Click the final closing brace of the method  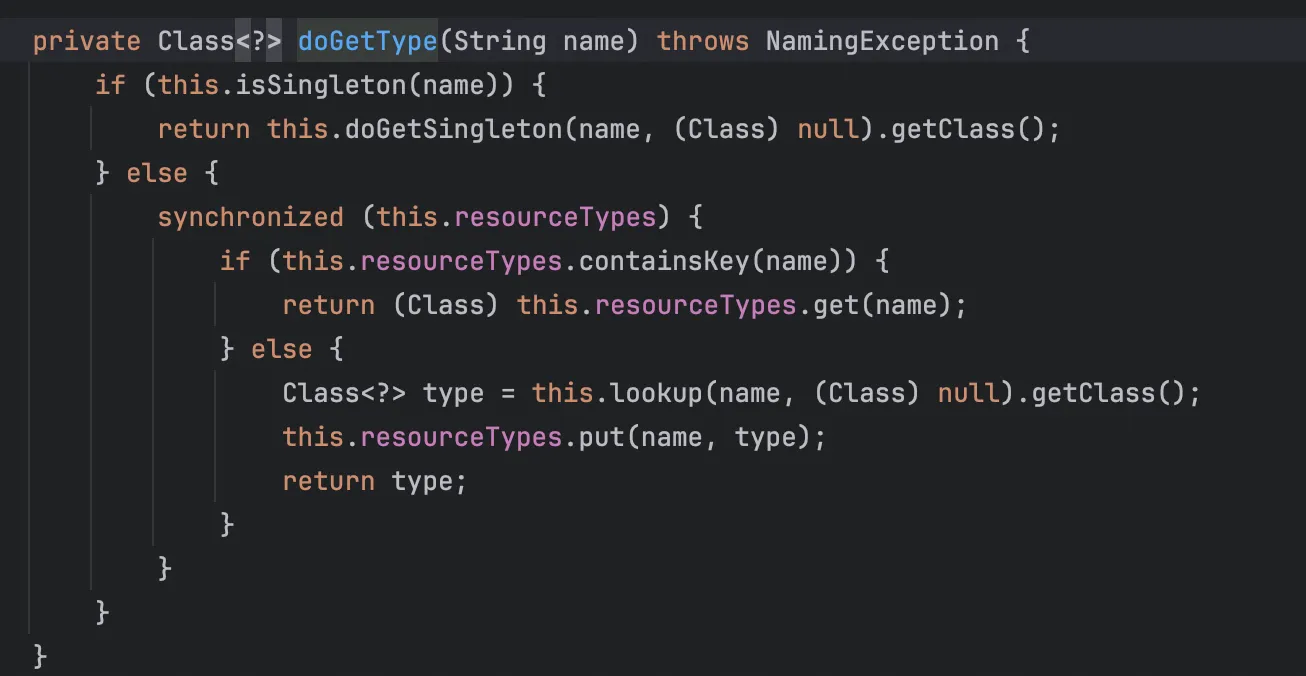click(x=40, y=656)
